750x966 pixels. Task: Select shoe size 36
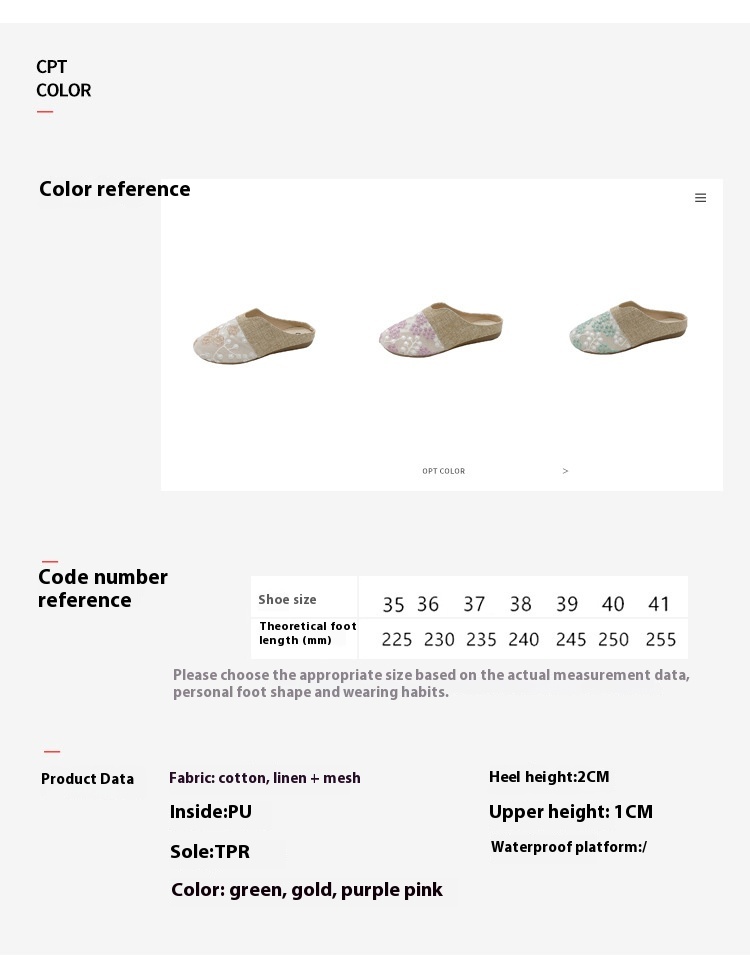[x=428, y=604]
